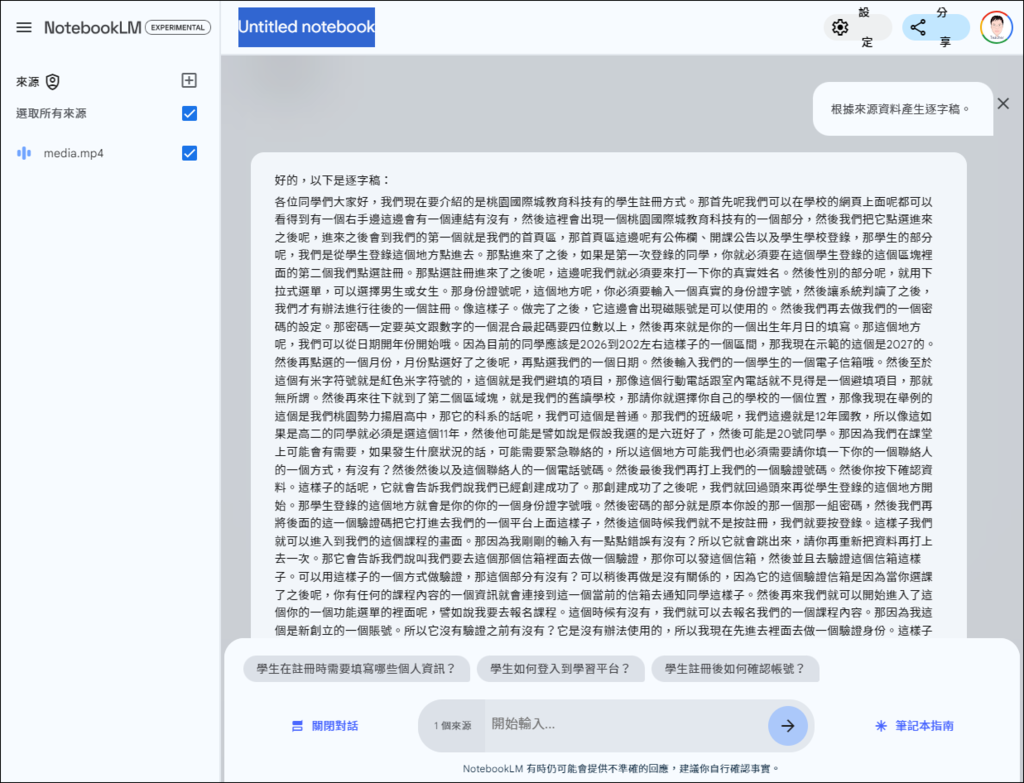Click the source privacy shield icon

click(53, 82)
